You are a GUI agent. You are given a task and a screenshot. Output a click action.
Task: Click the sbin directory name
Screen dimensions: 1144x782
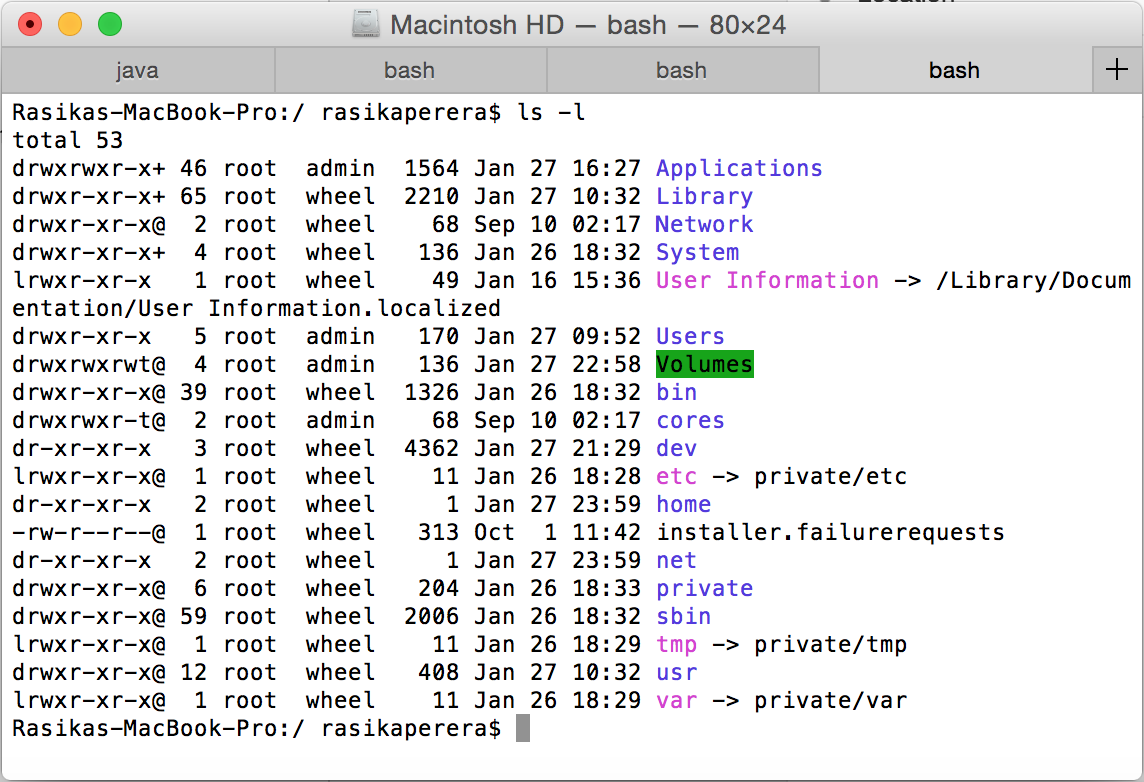[684, 616]
